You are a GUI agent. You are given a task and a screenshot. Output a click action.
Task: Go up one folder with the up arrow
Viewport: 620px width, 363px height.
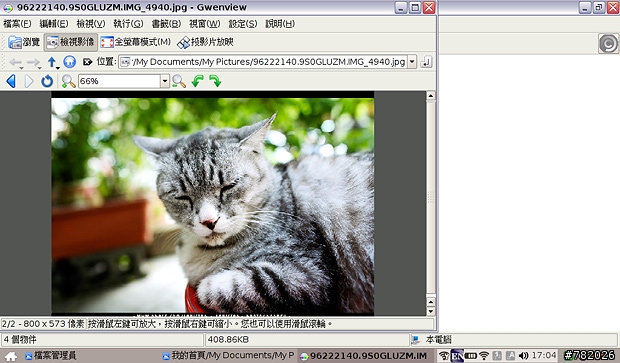tap(52, 62)
